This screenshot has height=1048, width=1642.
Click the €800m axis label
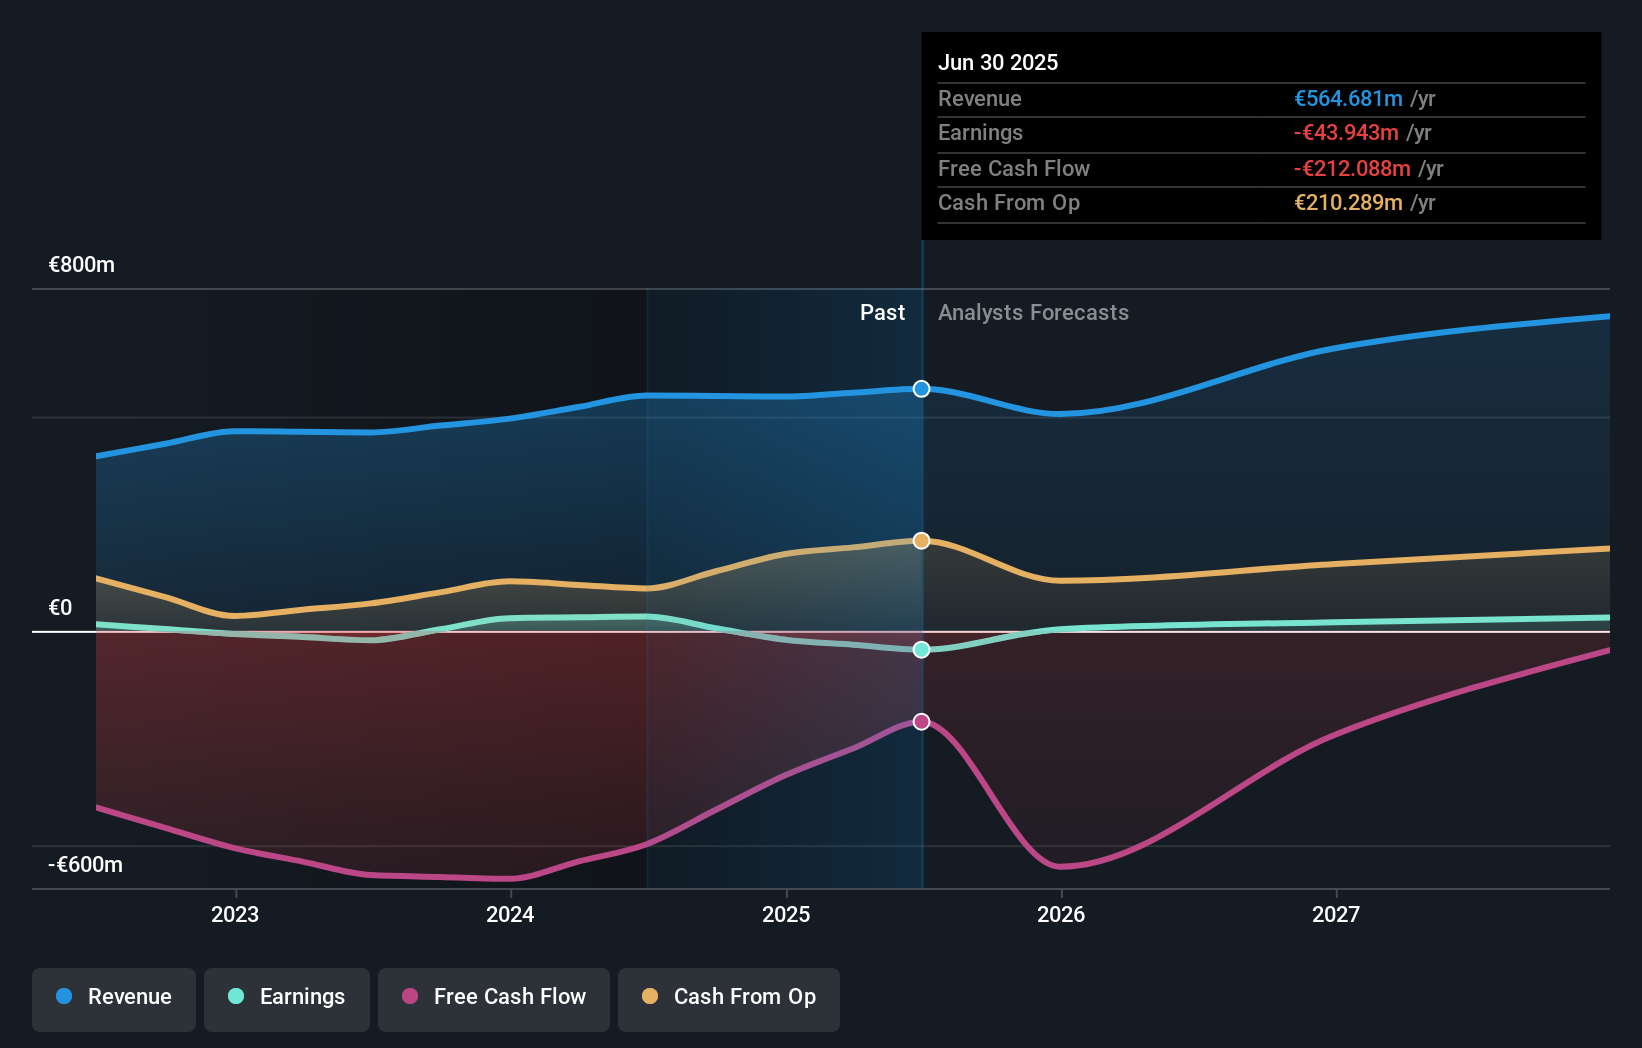coord(80,264)
